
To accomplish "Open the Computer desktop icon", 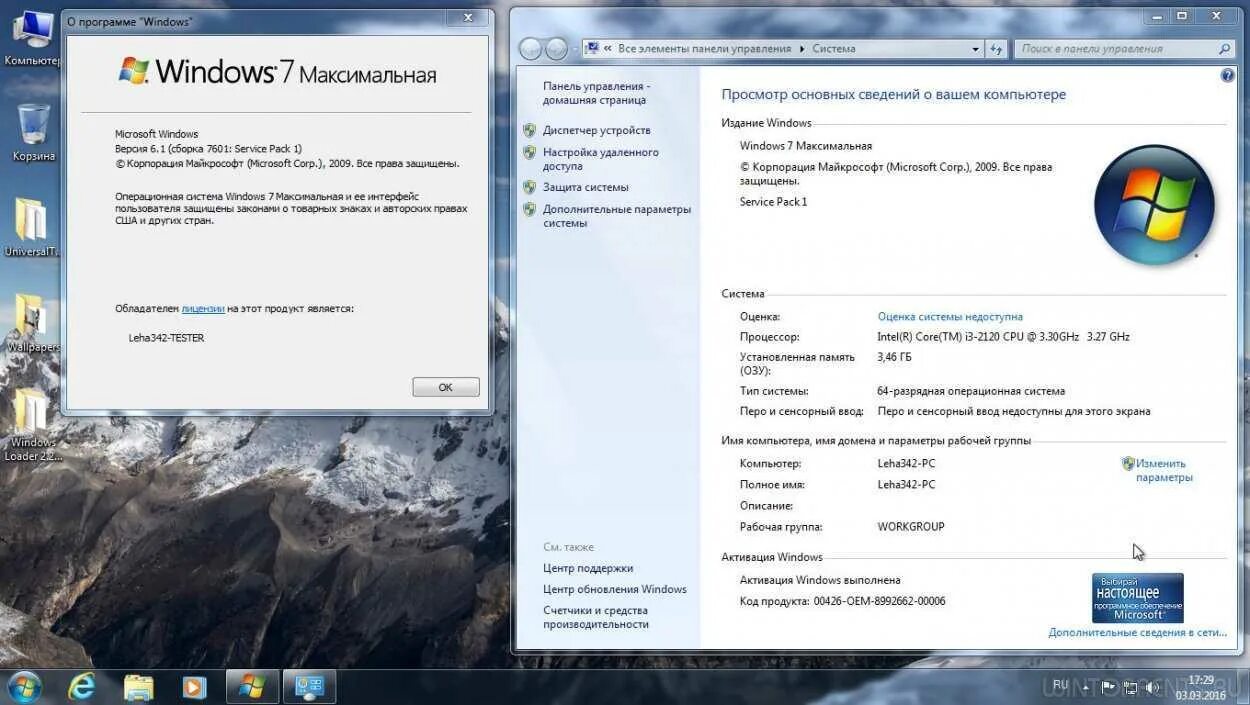I will tap(32, 38).
